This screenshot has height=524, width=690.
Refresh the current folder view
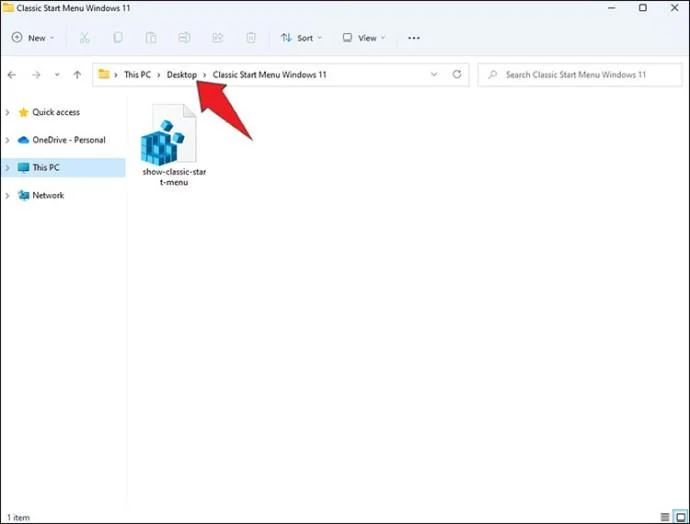point(457,74)
